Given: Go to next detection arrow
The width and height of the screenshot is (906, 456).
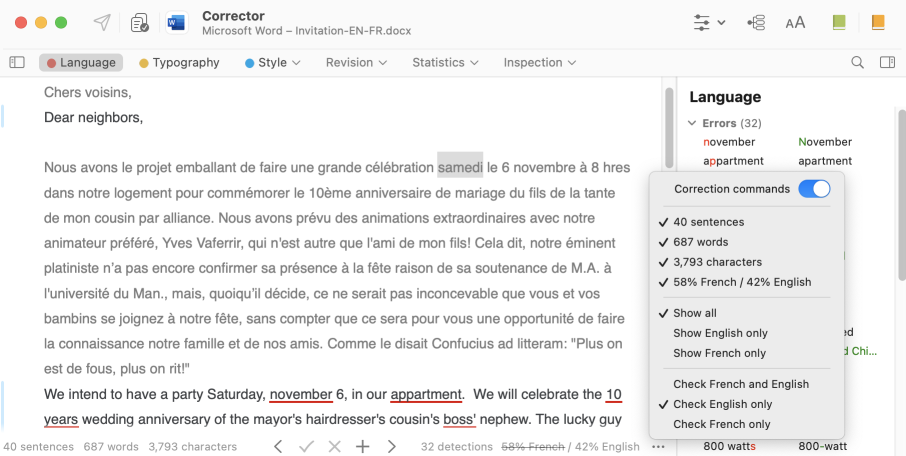Looking at the screenshot, I should (x=391, y=446).
